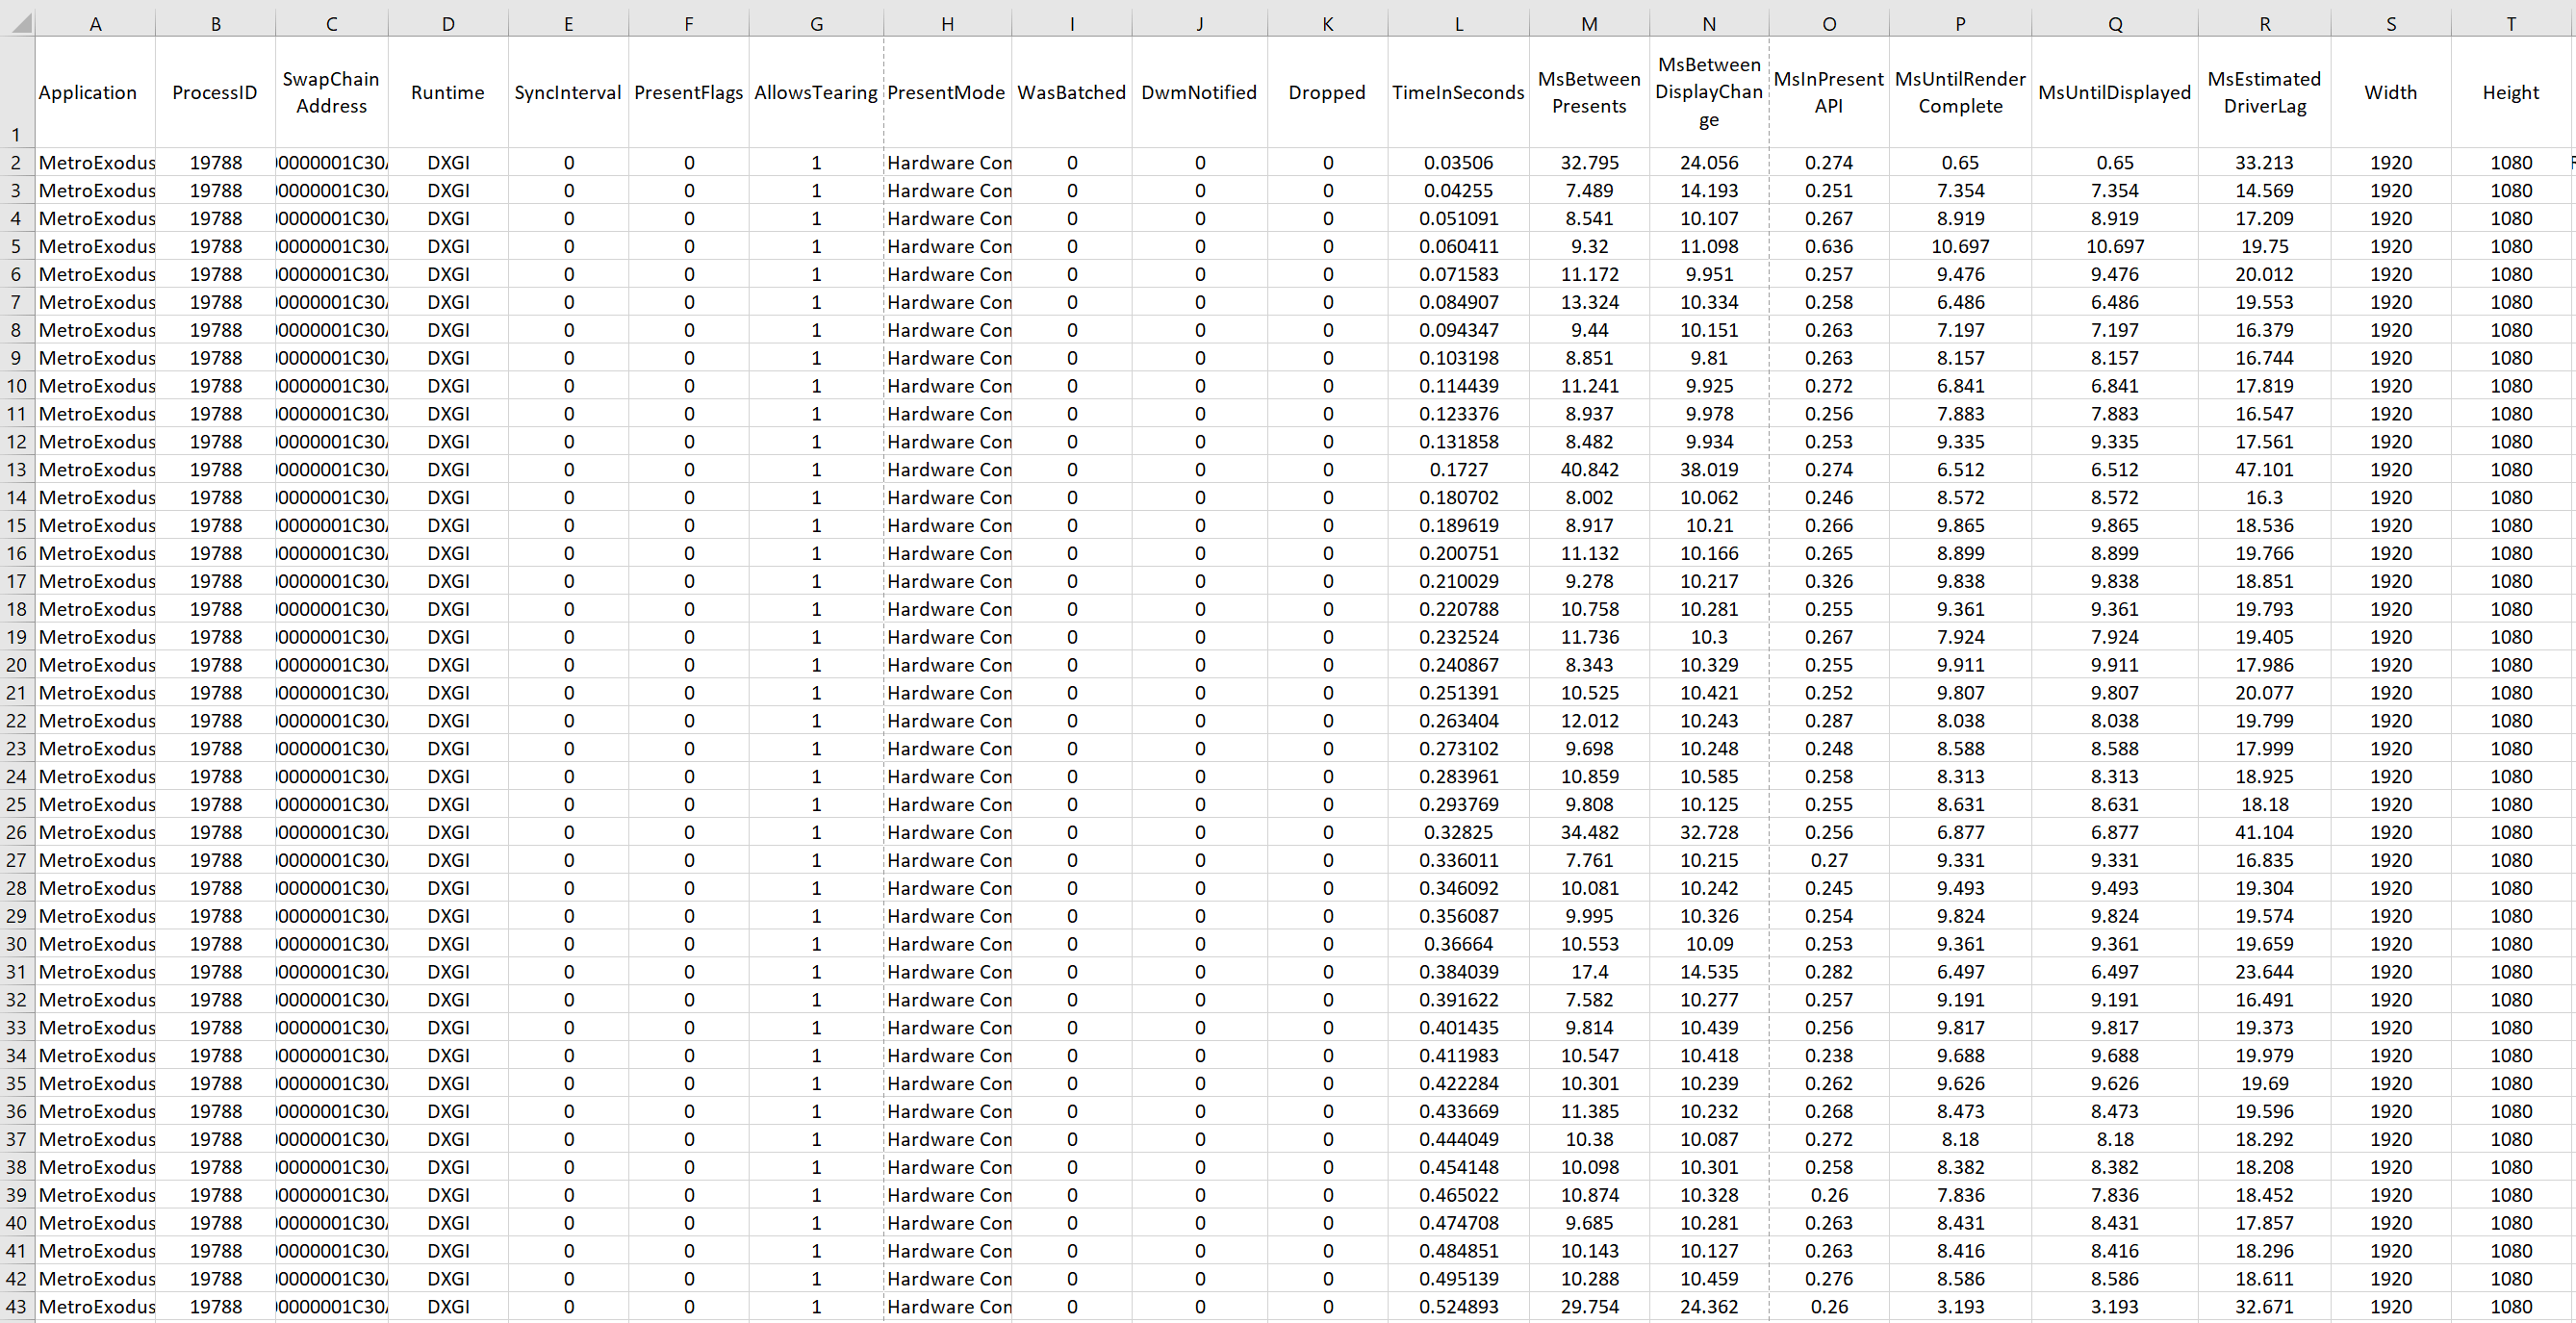Select column M header
Image resolution: width=2576 pixels, height=1323 pixels.
coord(1588,23)
